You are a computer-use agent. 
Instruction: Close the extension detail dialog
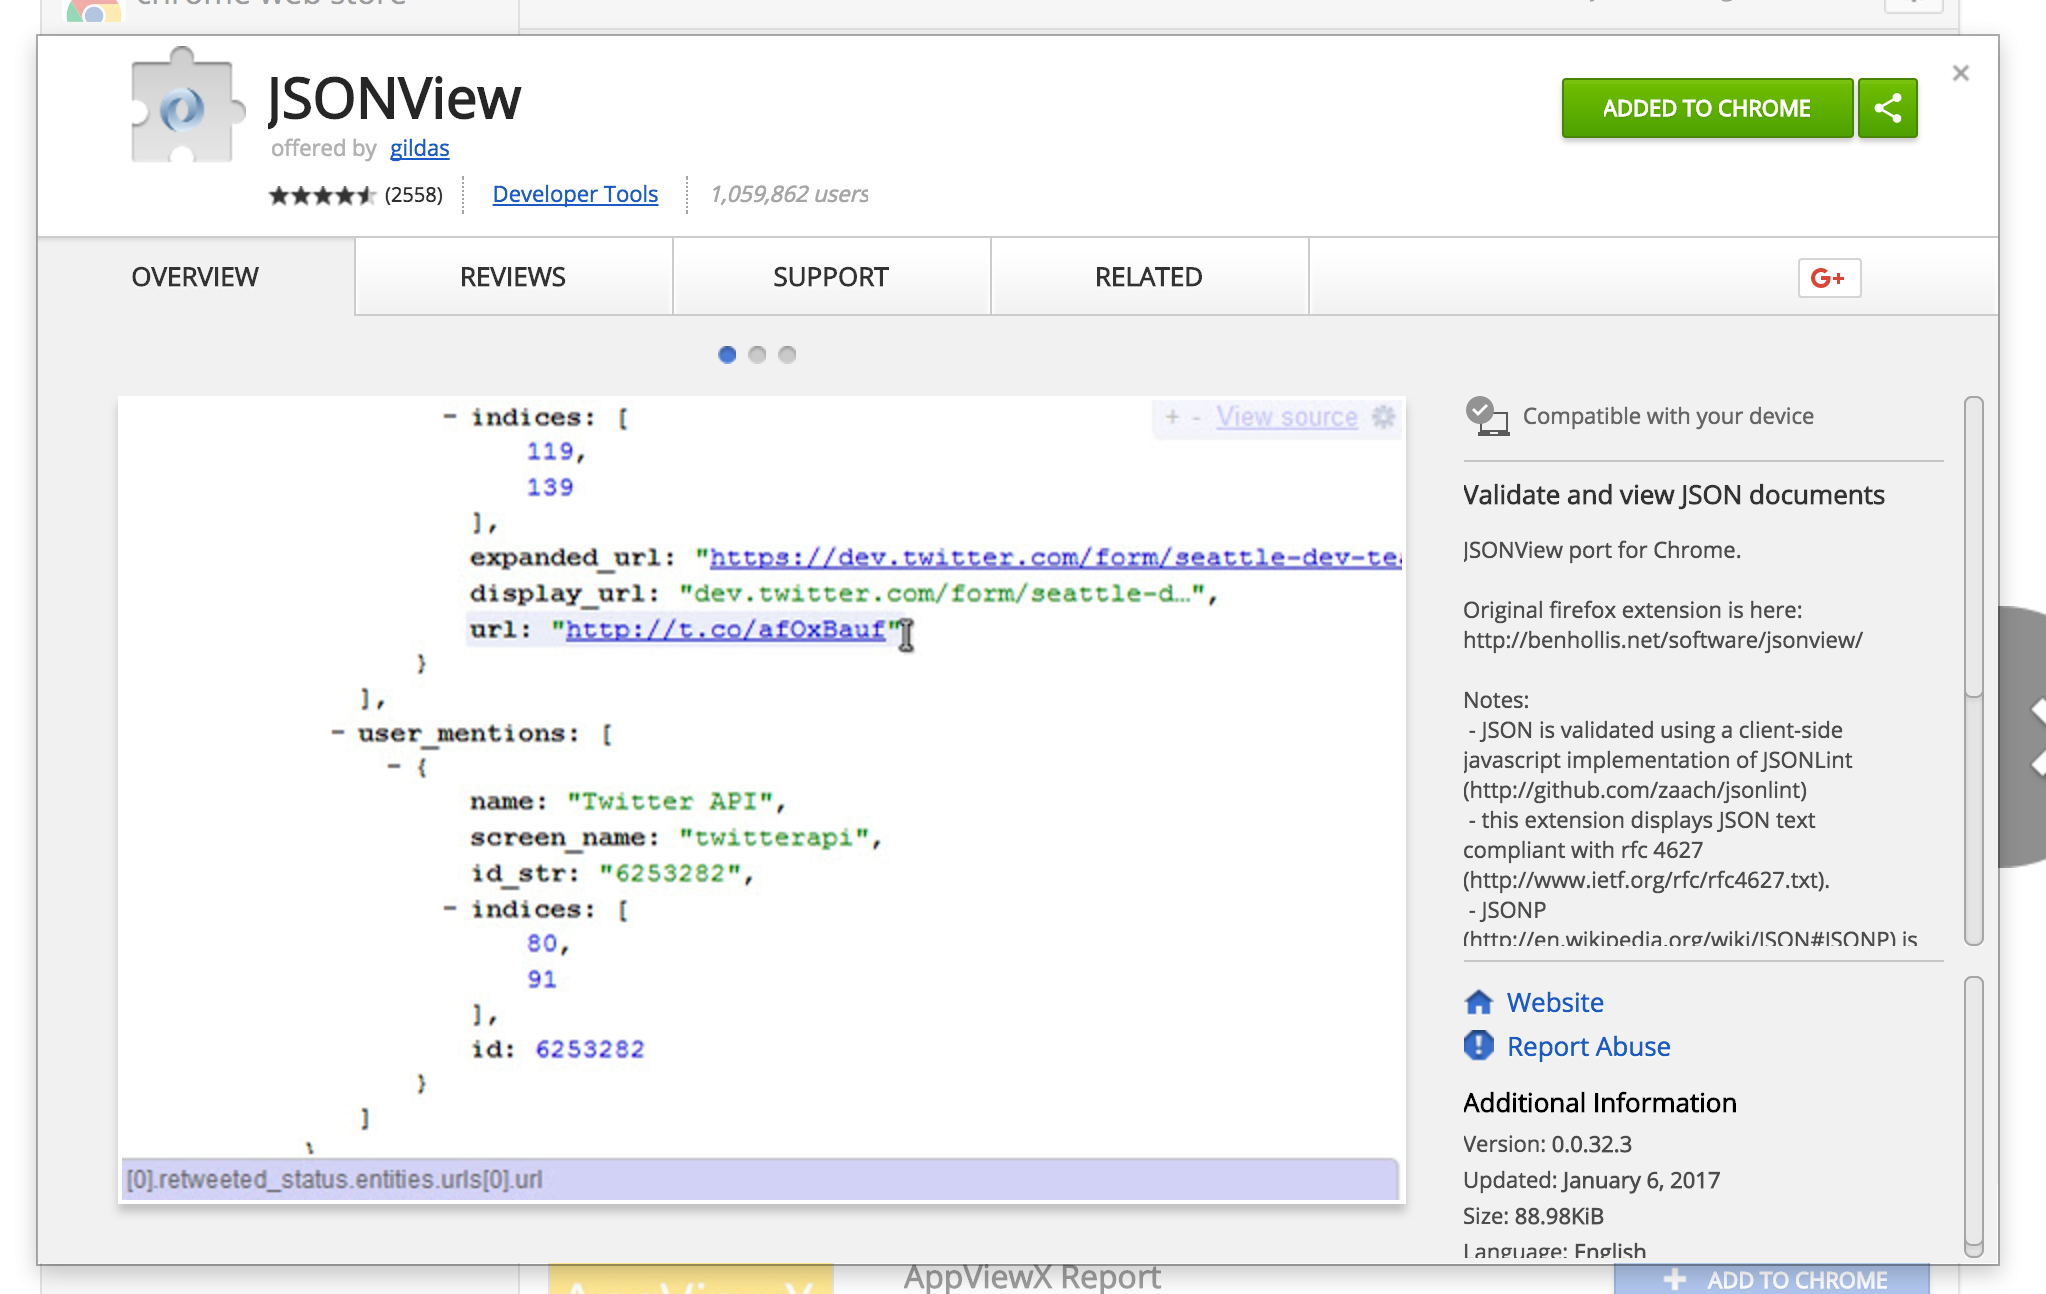tap(1960, 73)
